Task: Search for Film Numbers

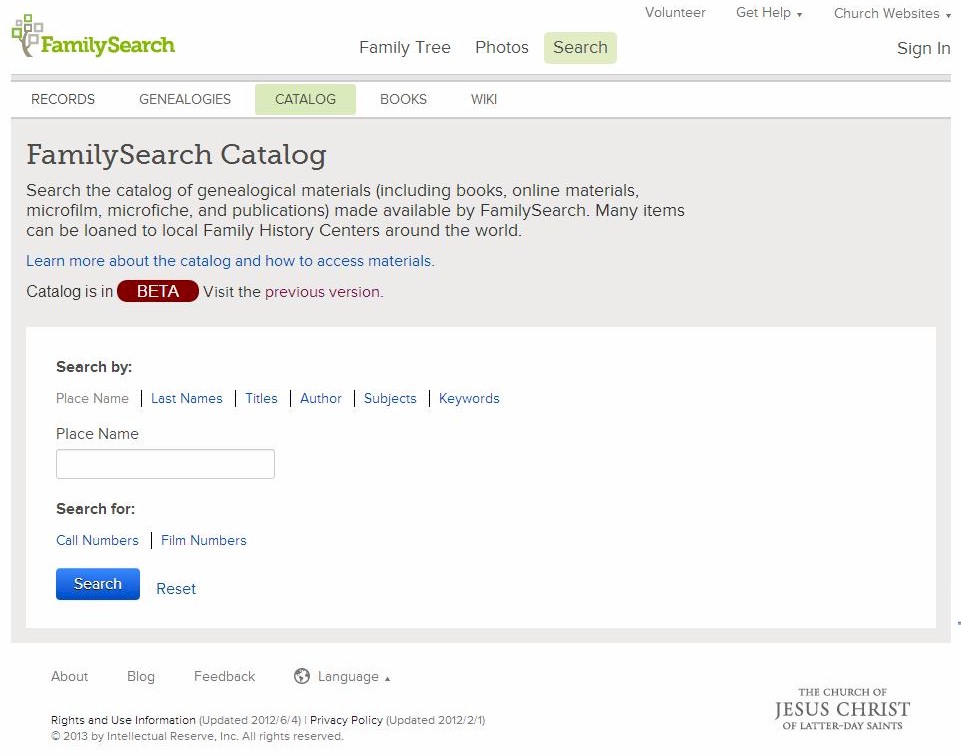Action: (x=203, y=540)
